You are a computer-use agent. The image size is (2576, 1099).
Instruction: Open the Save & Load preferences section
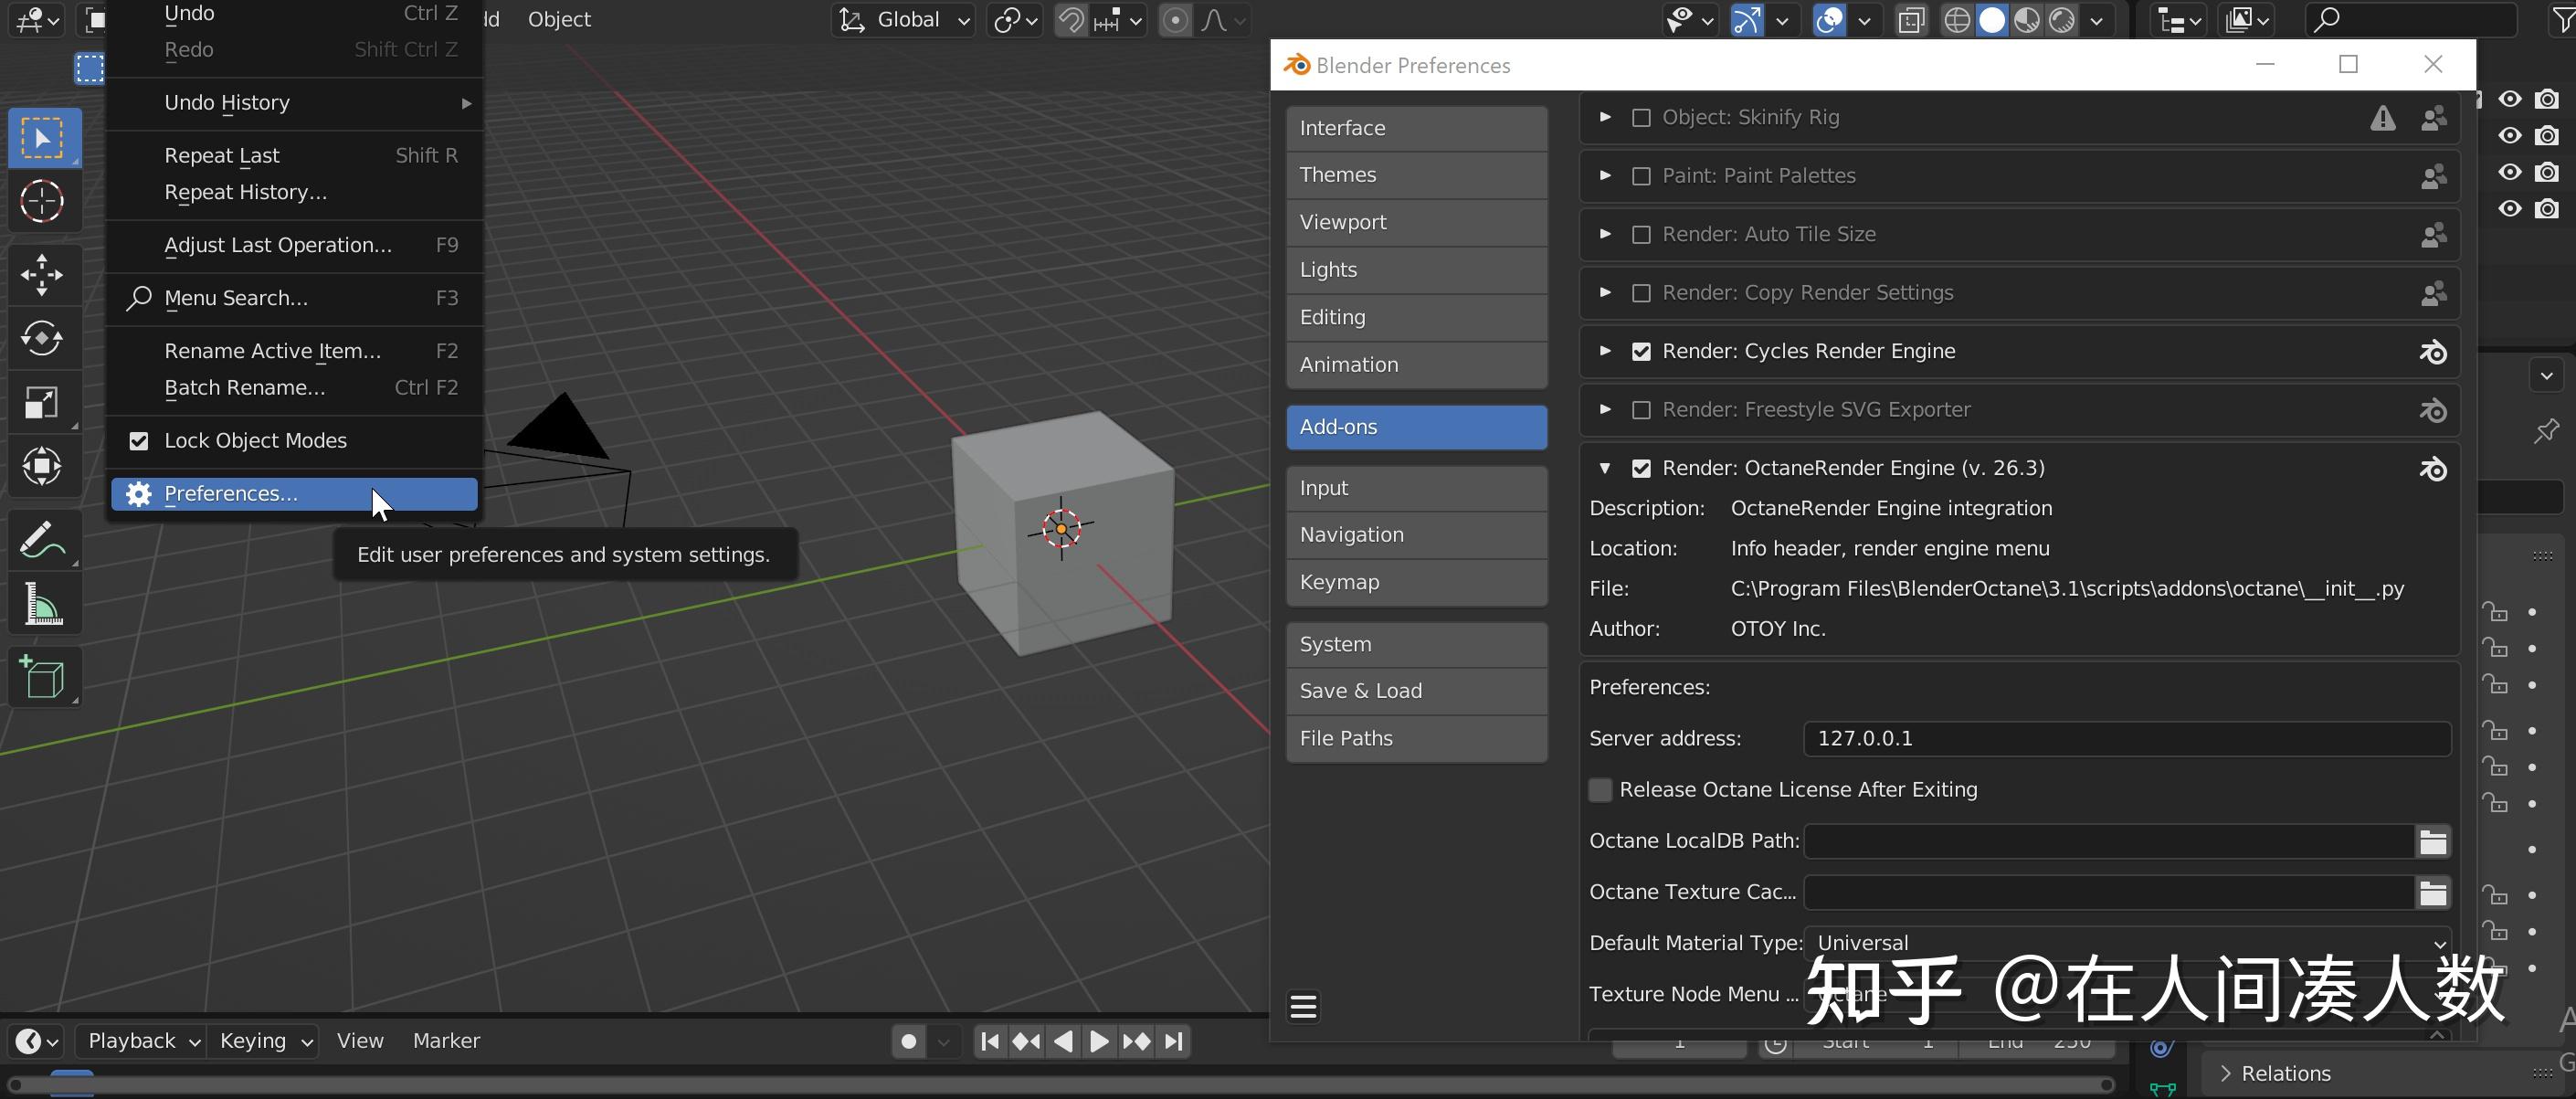point(1416,690)
